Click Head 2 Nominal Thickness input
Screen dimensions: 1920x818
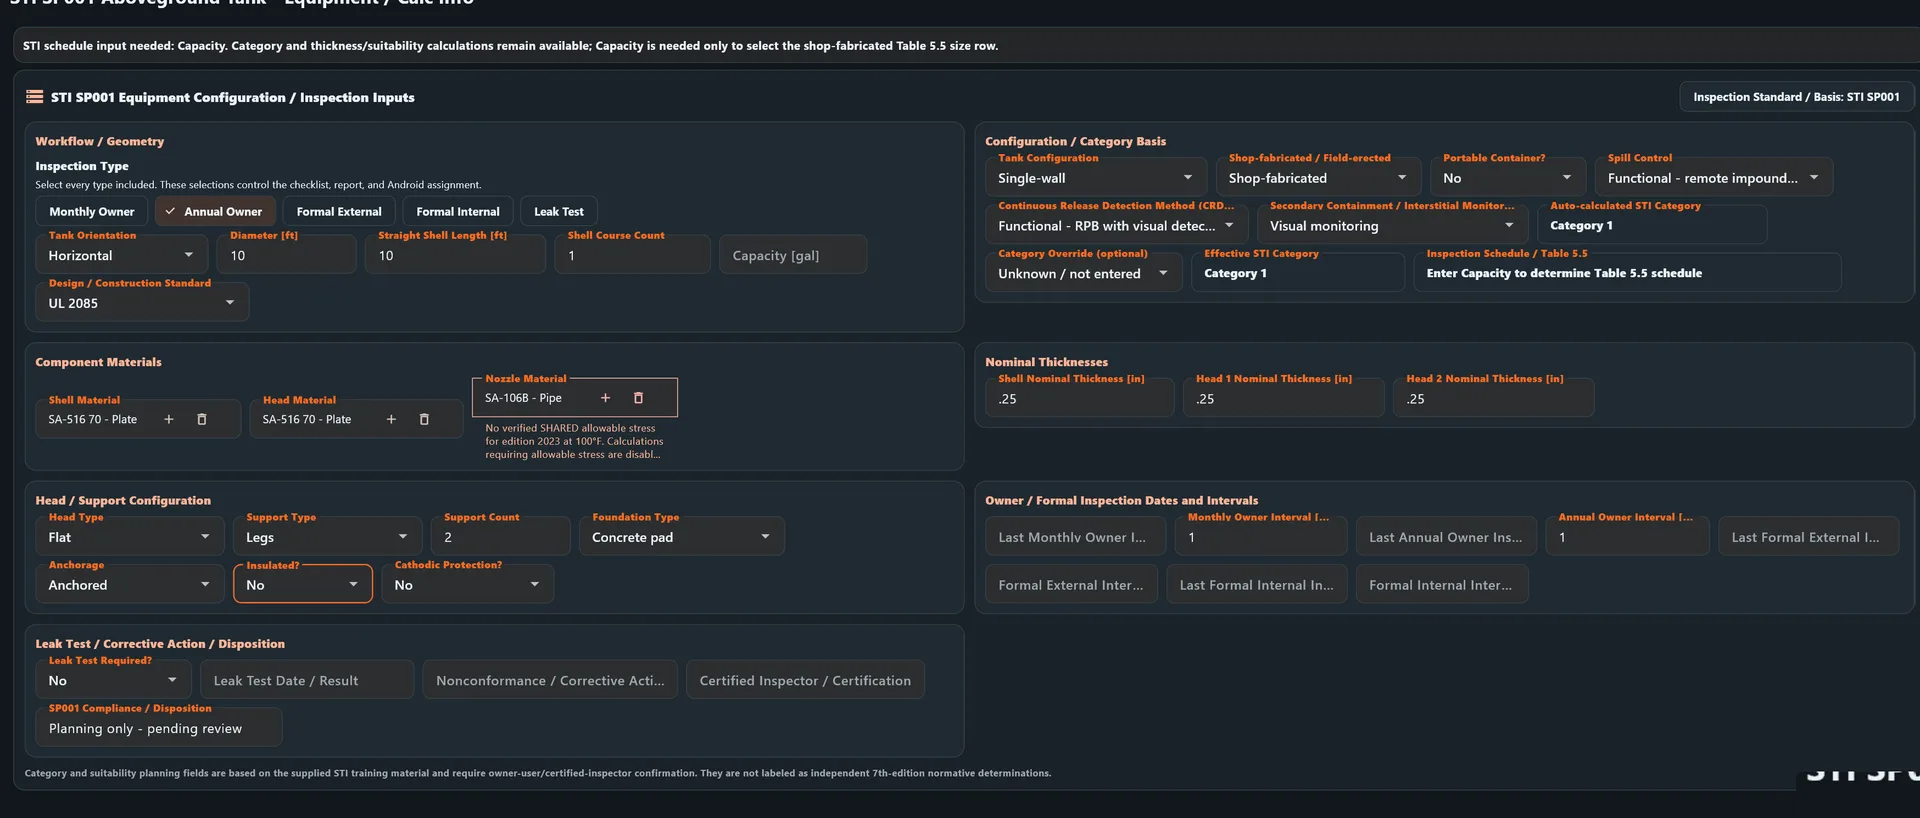[x=1494, y=398]
